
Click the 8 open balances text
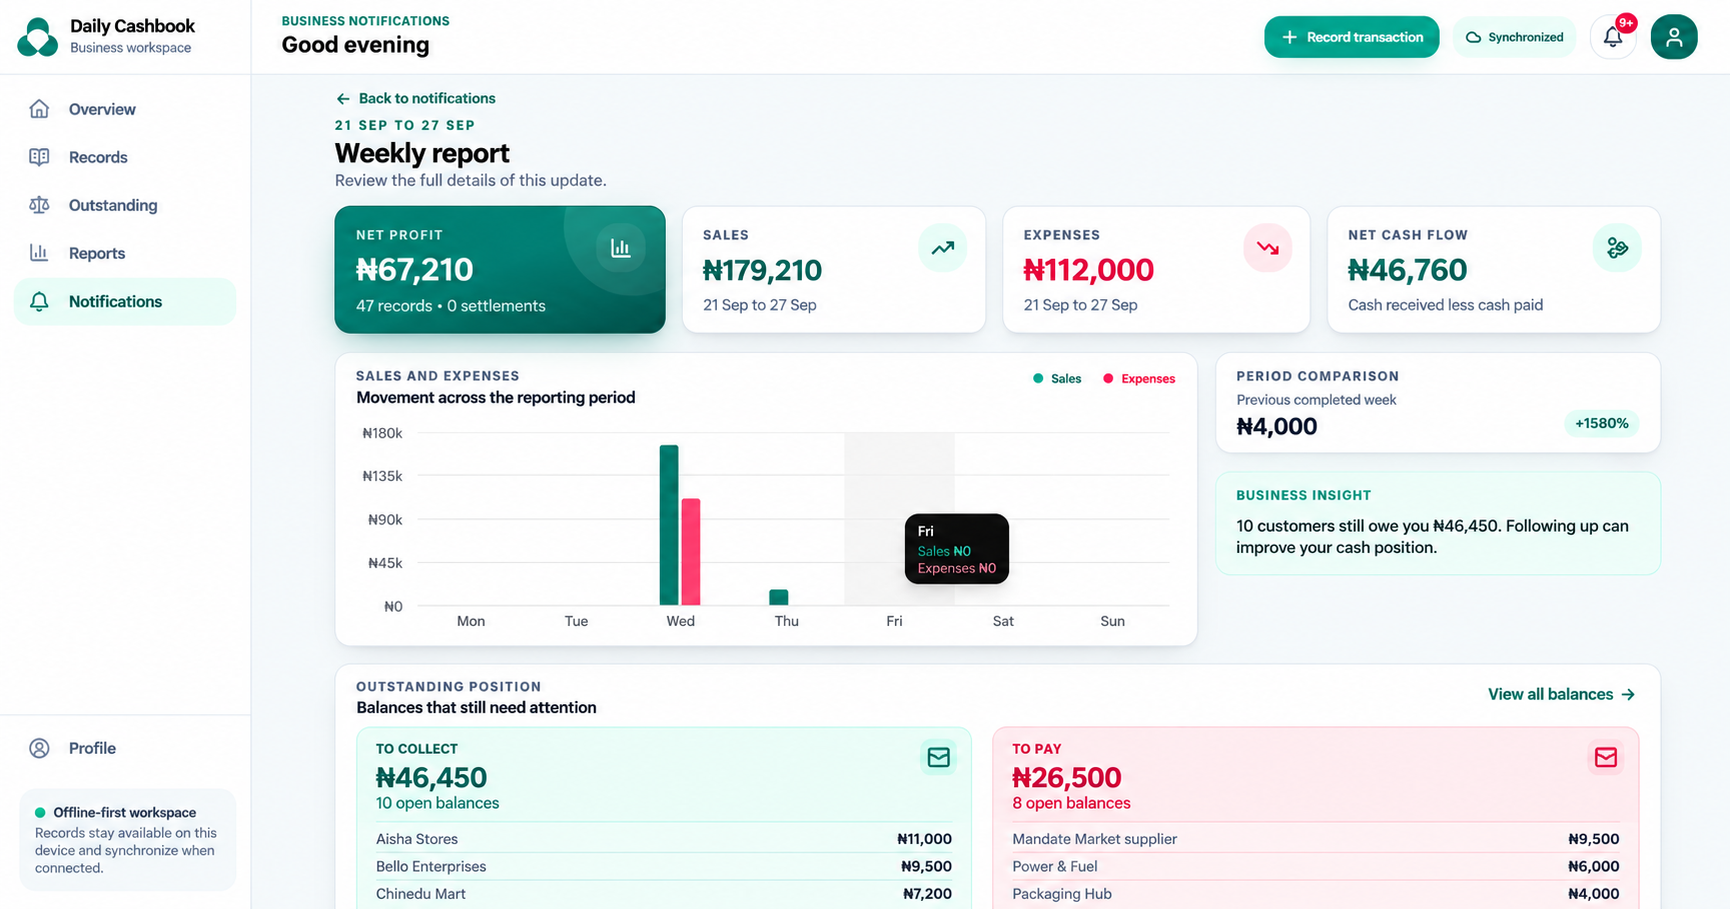[x=1071, y=803]
